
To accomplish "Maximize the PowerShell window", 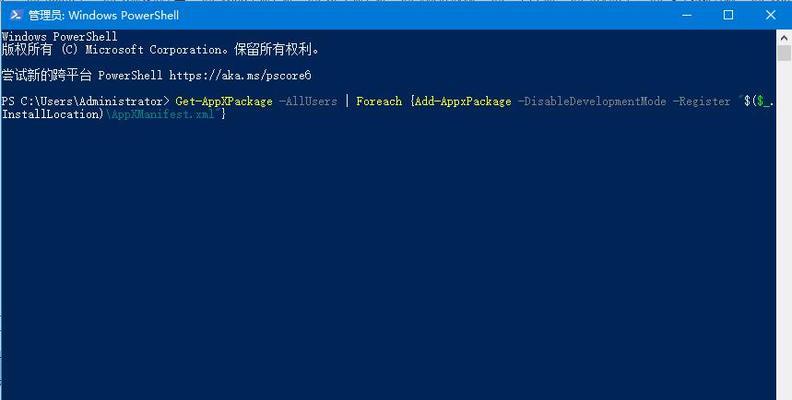I will [728, 15].
